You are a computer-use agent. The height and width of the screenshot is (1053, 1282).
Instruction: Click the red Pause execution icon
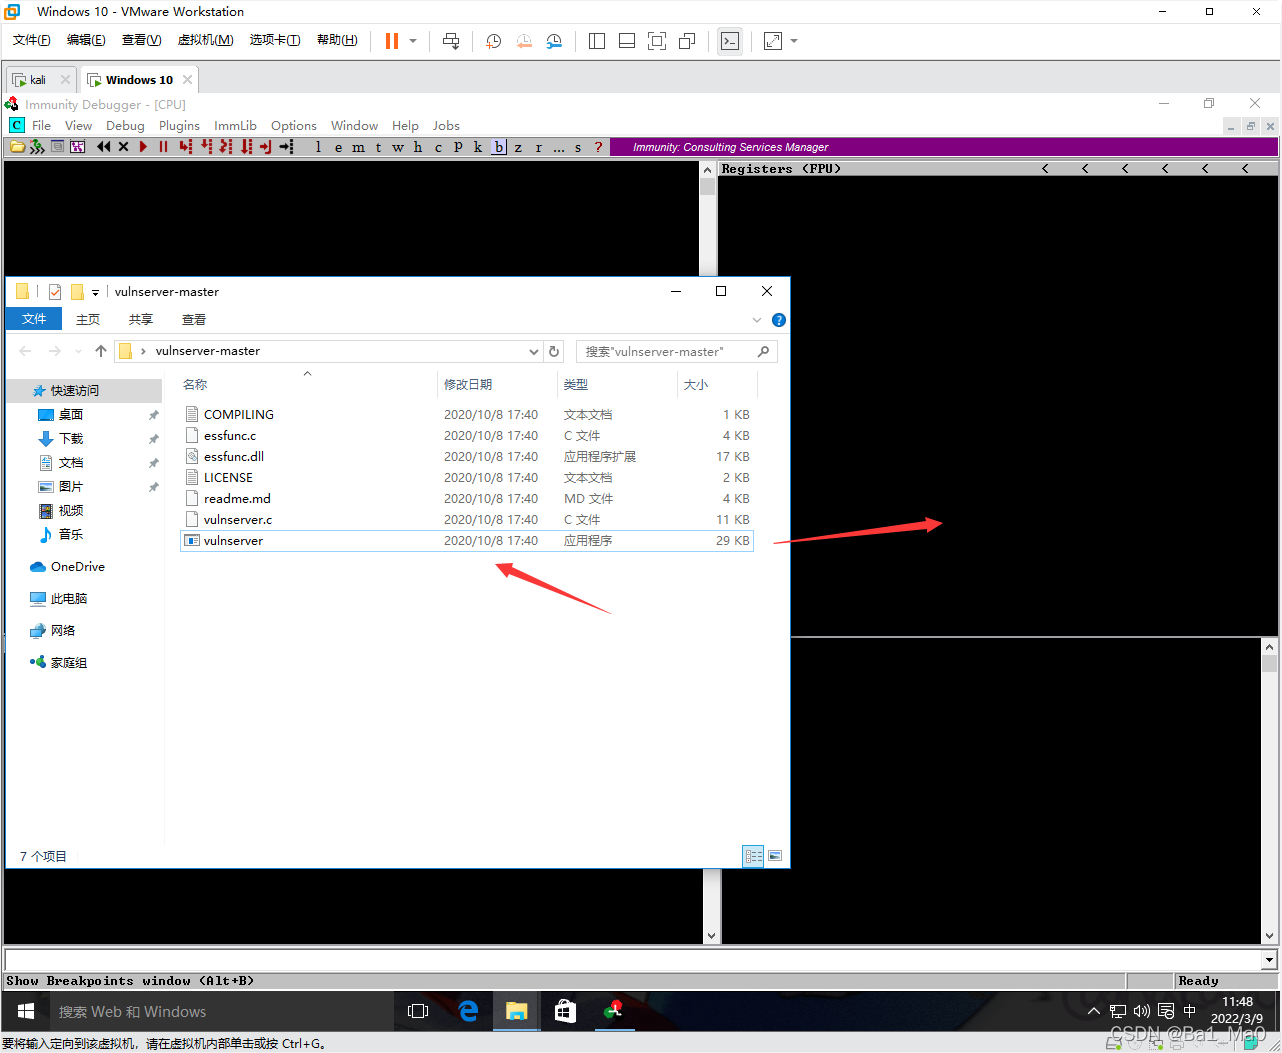(x=163, y=147)
